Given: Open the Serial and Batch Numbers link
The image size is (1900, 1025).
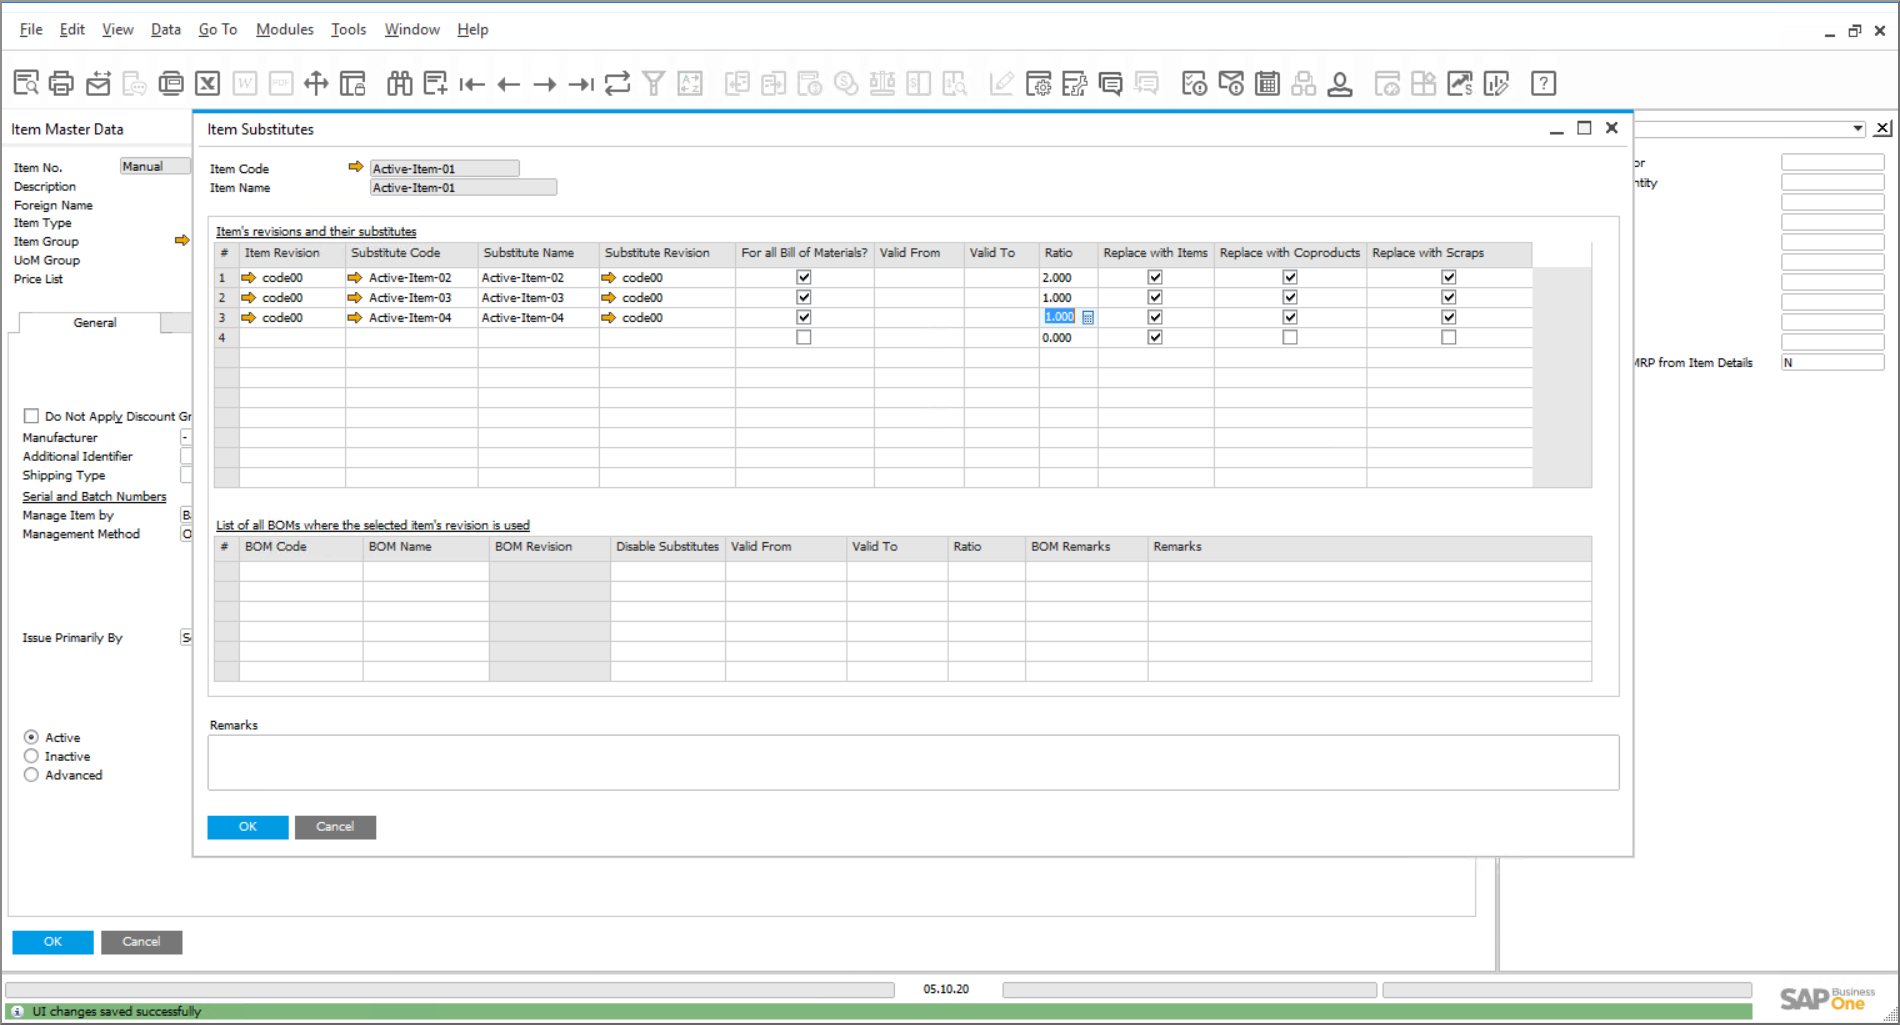Looking at the screenshot, I should point(94,497).
